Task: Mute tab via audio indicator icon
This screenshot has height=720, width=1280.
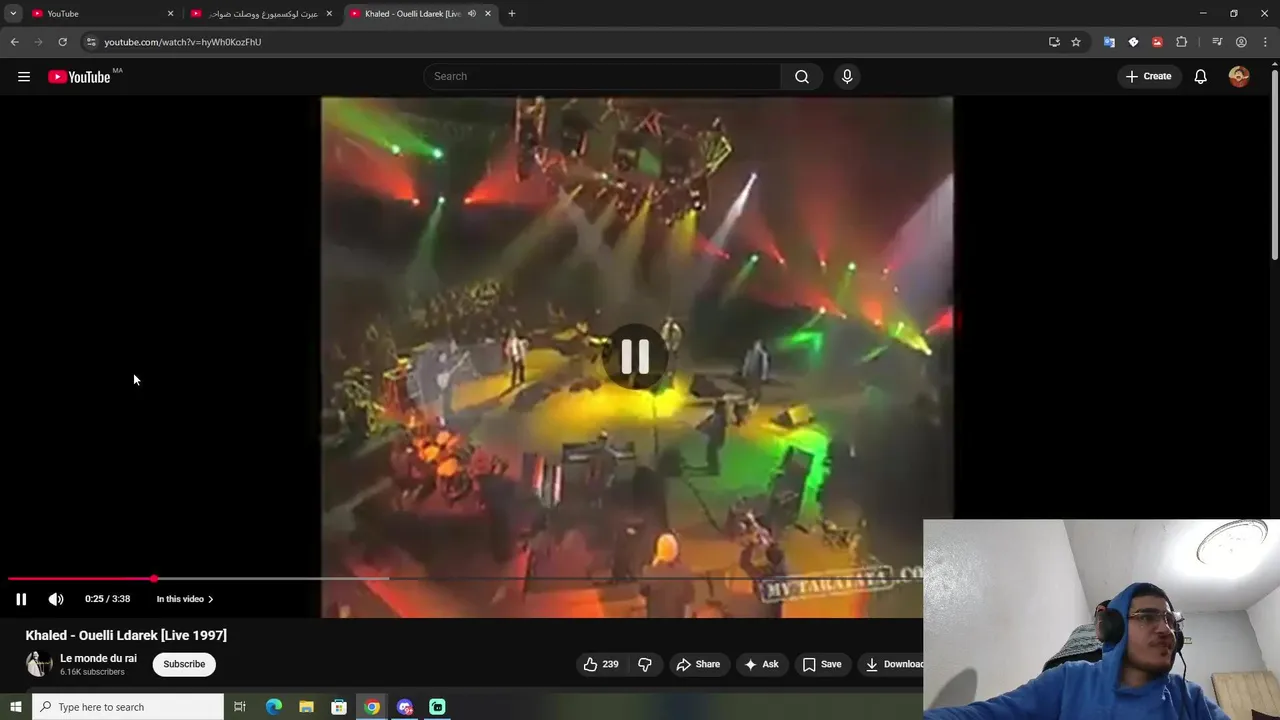Action: click(472, 14)
